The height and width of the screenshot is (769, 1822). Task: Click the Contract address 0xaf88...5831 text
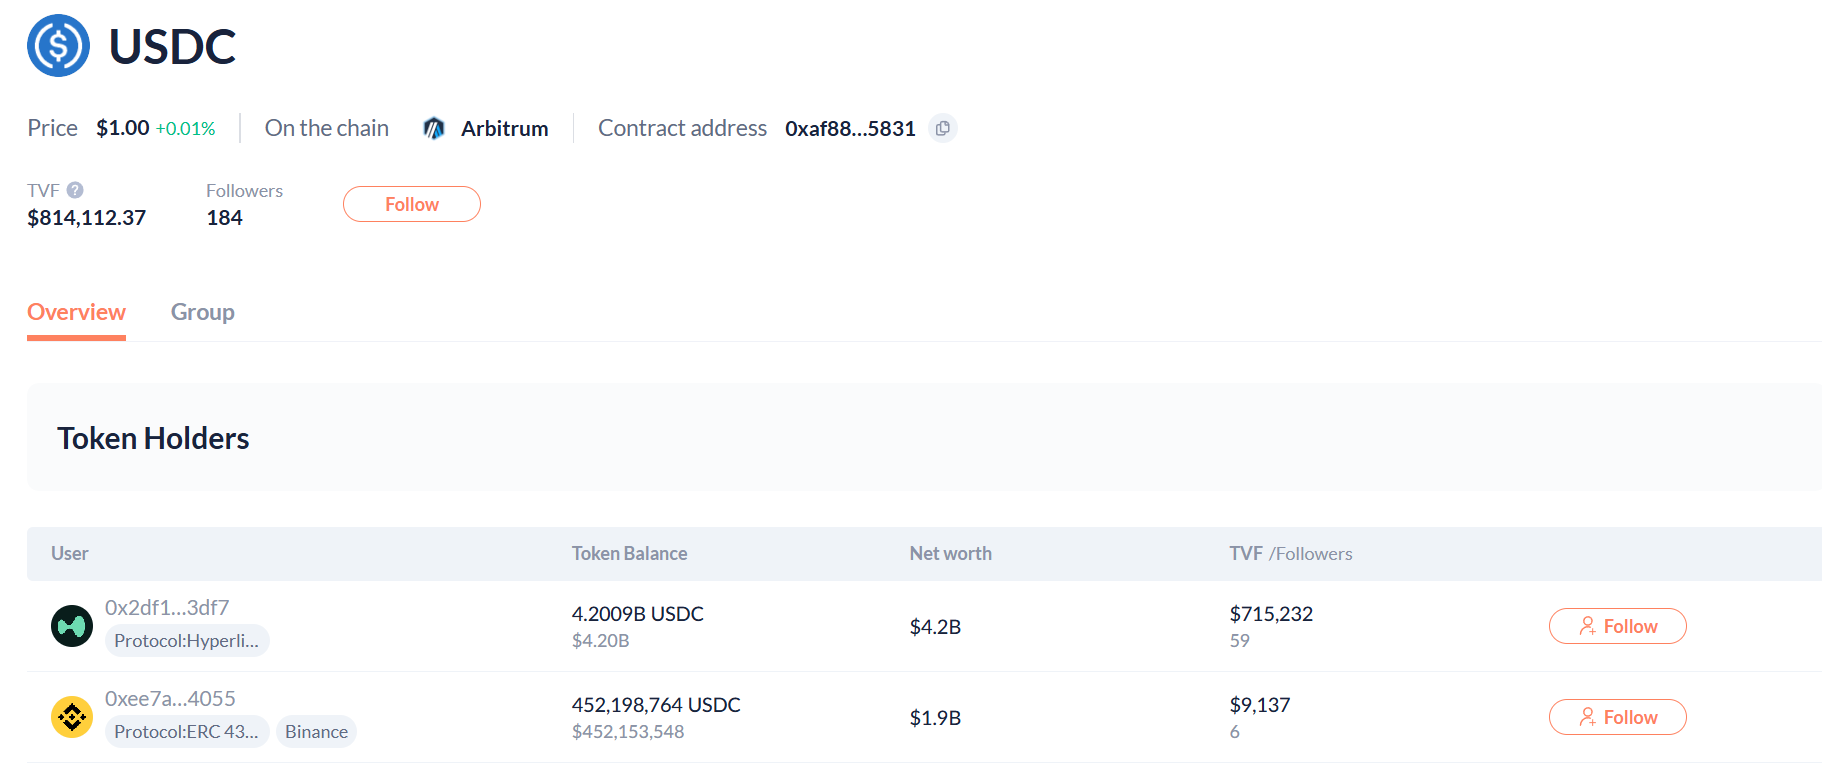pos(850,129)
